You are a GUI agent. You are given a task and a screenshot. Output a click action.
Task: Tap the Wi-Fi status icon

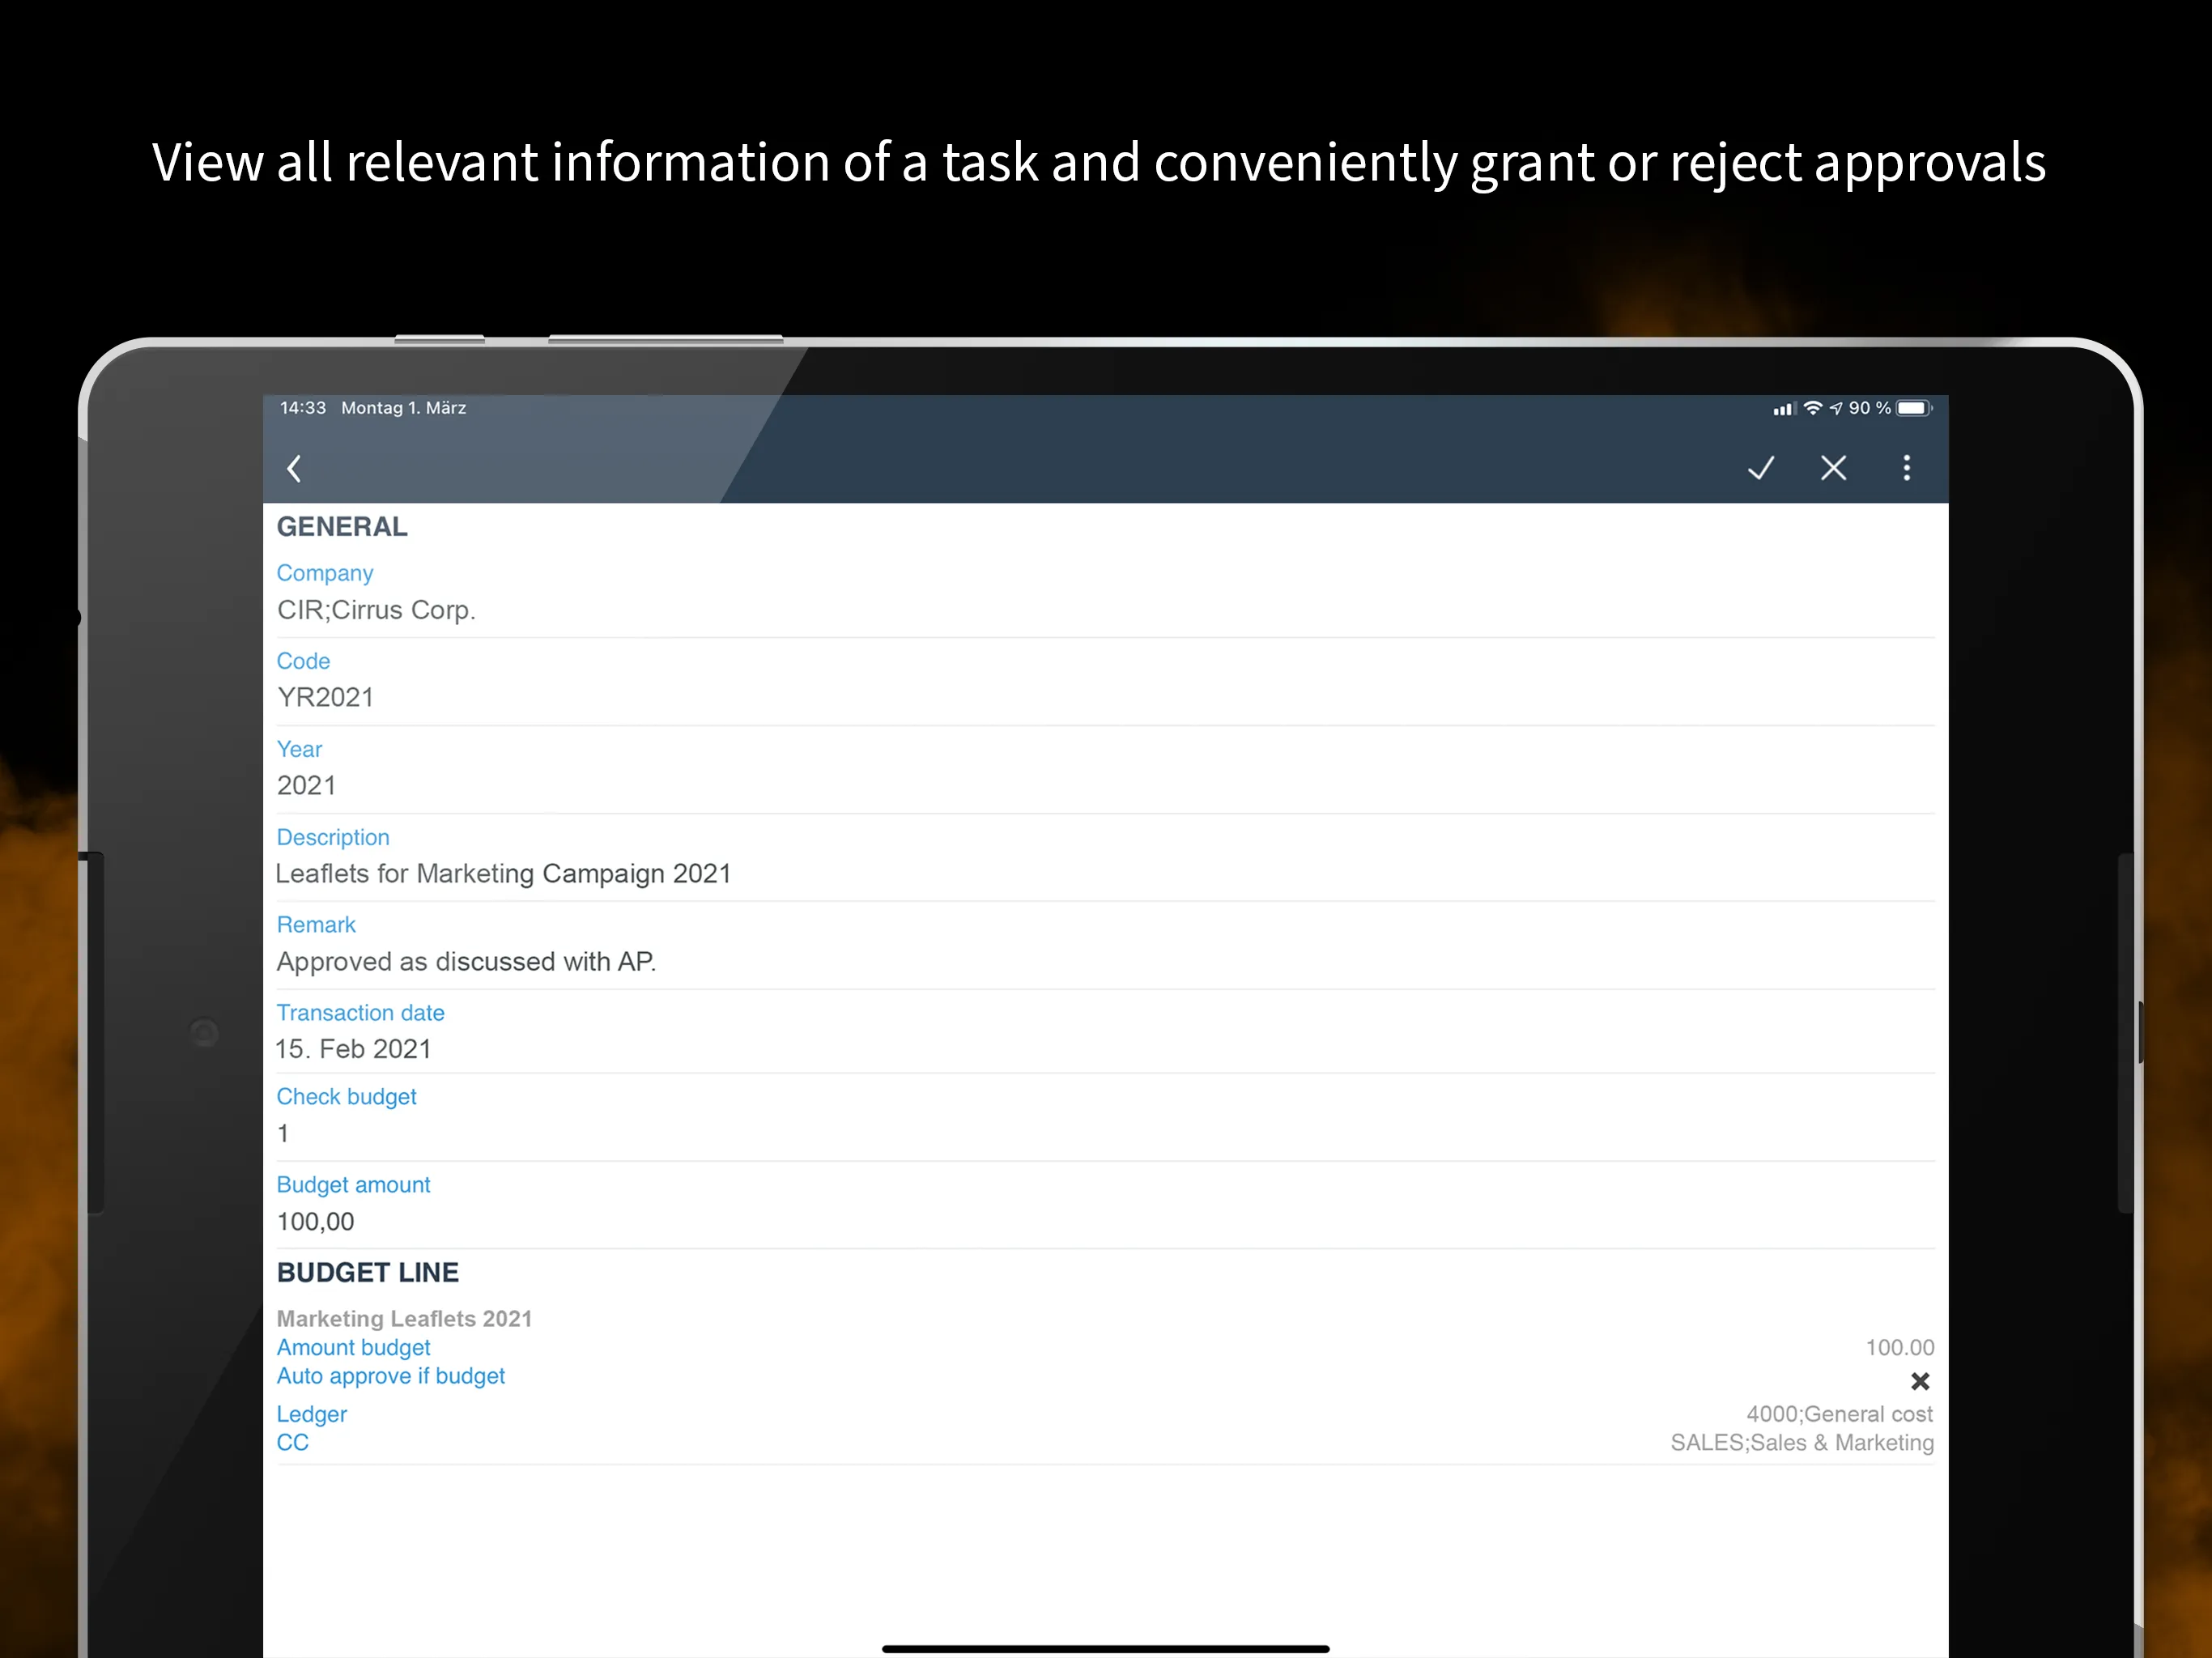coord(1812,408)
